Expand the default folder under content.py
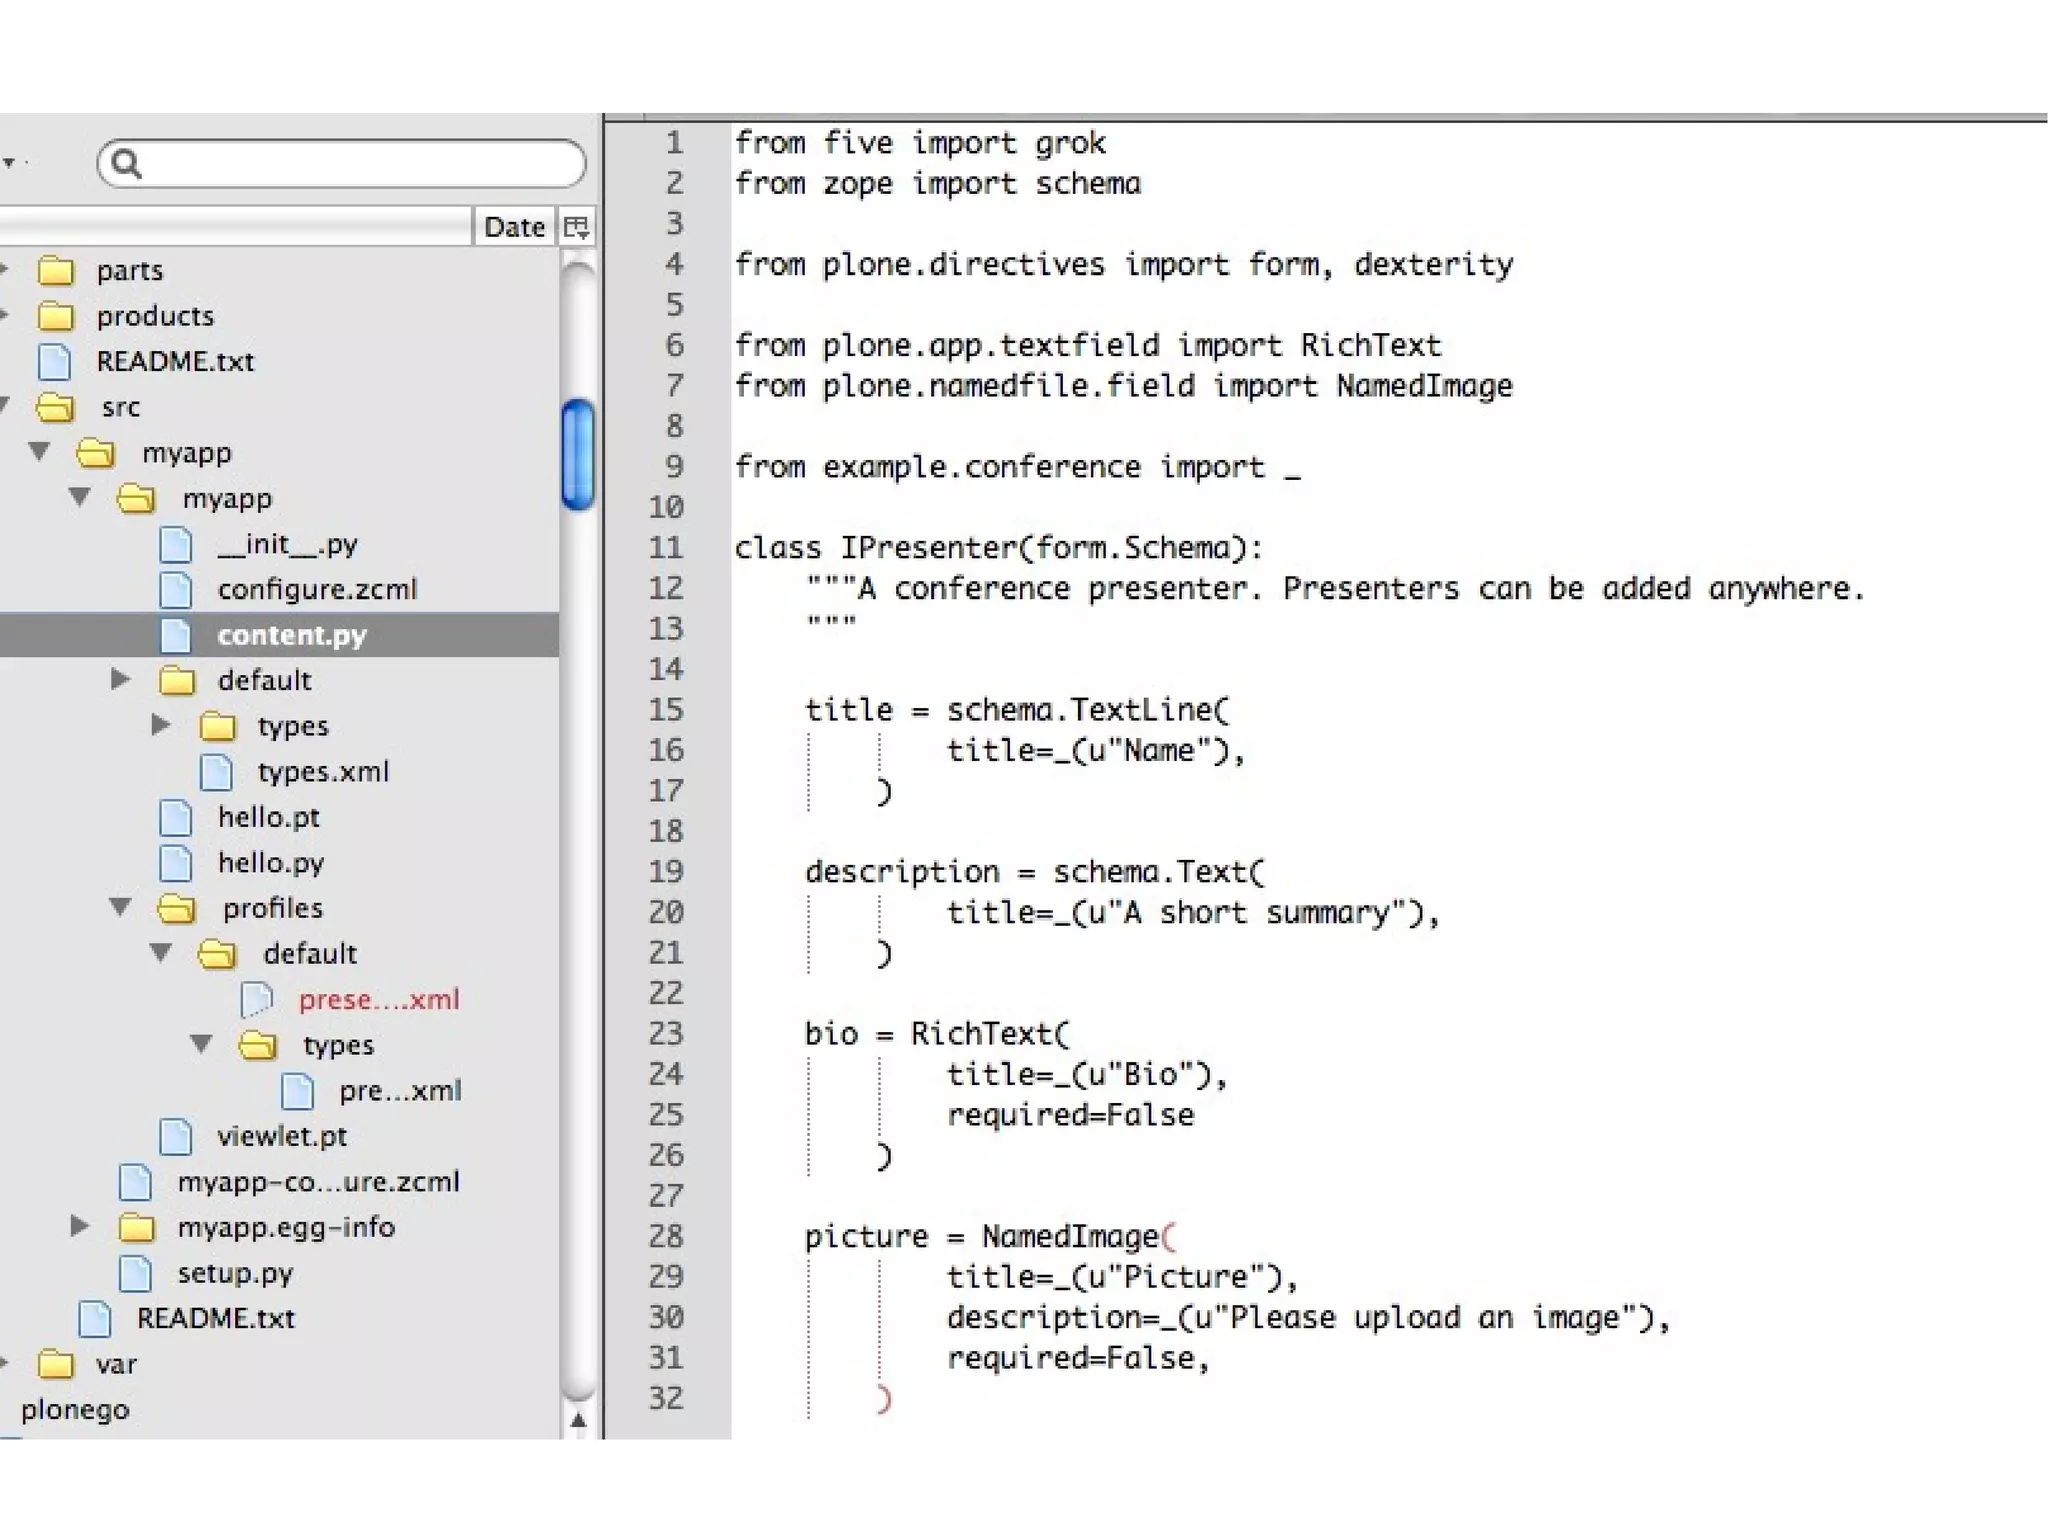2048x1535 pixels. point(120,680)
